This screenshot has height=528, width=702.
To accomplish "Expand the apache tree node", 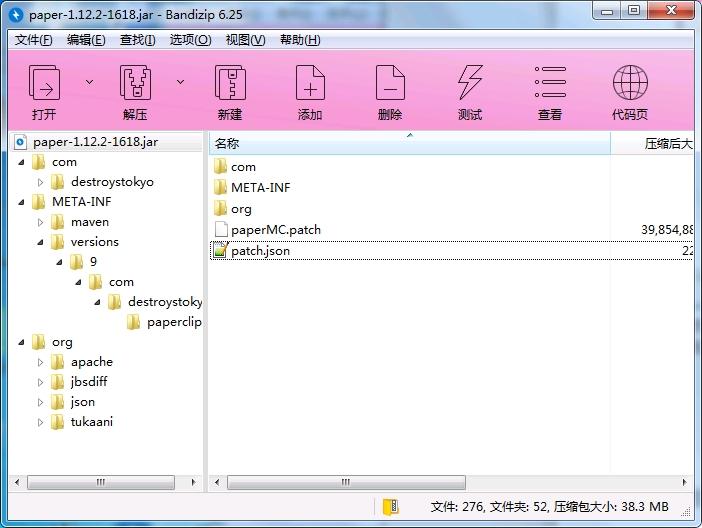I will (40, 362).
